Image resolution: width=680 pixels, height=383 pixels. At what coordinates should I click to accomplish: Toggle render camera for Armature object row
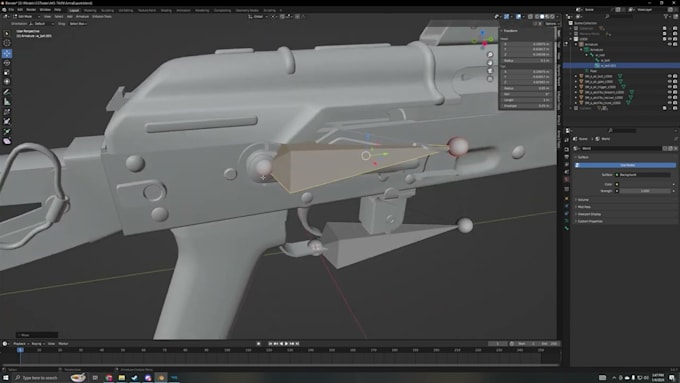[675, 44]
